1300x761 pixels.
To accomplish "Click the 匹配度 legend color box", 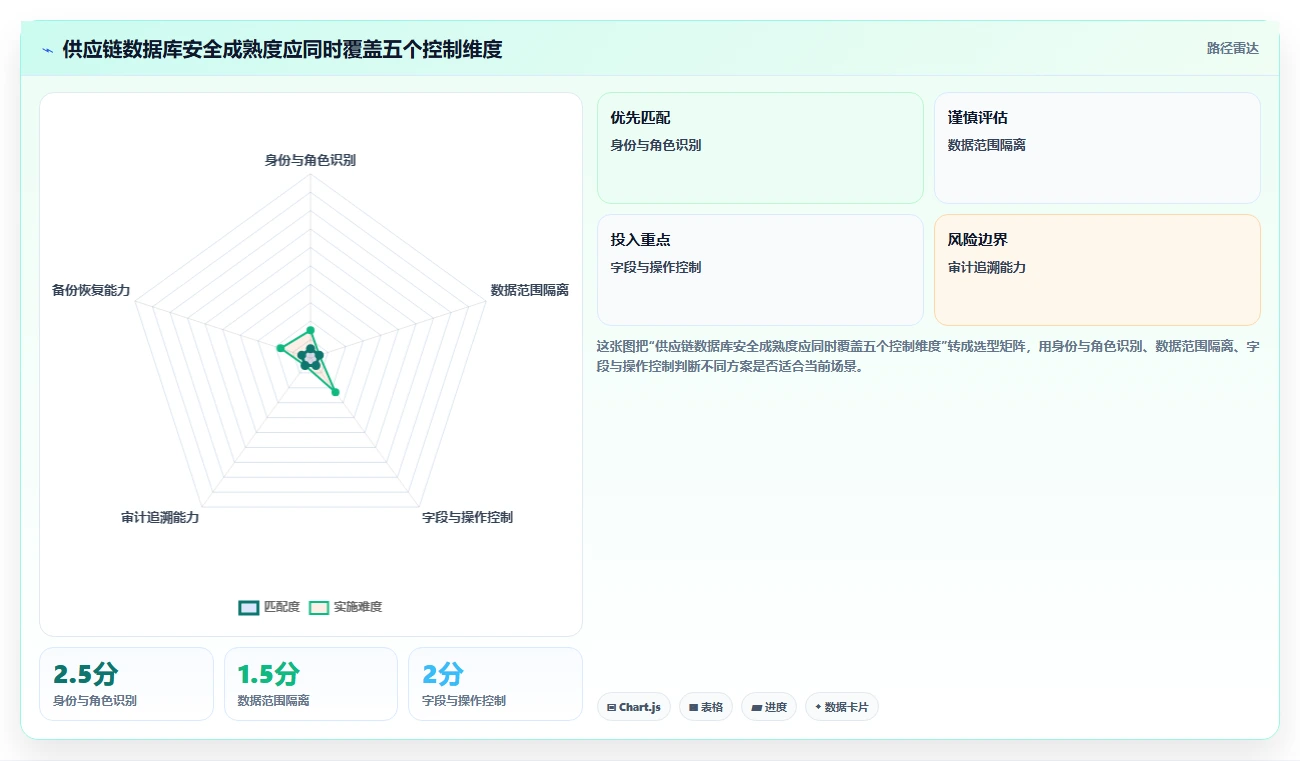I will [249, 607].
